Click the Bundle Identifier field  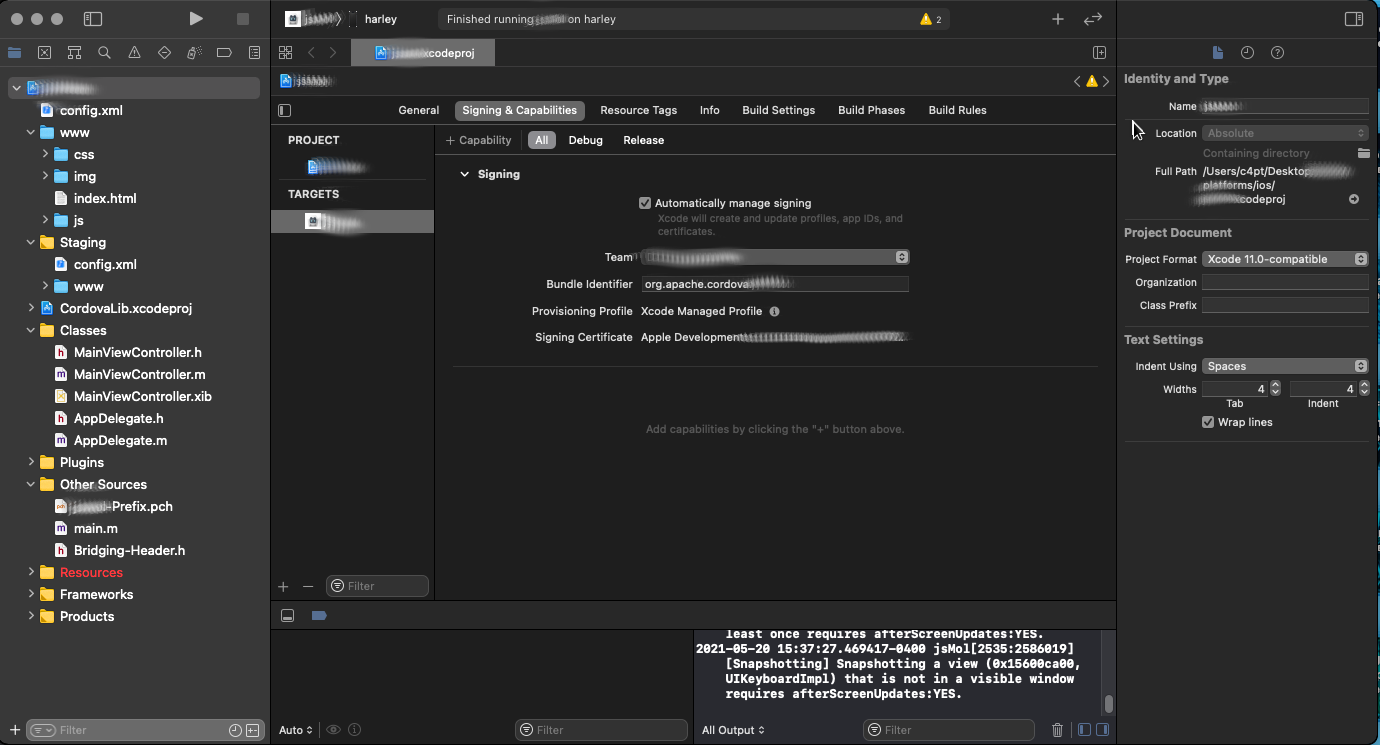(775, 284)
